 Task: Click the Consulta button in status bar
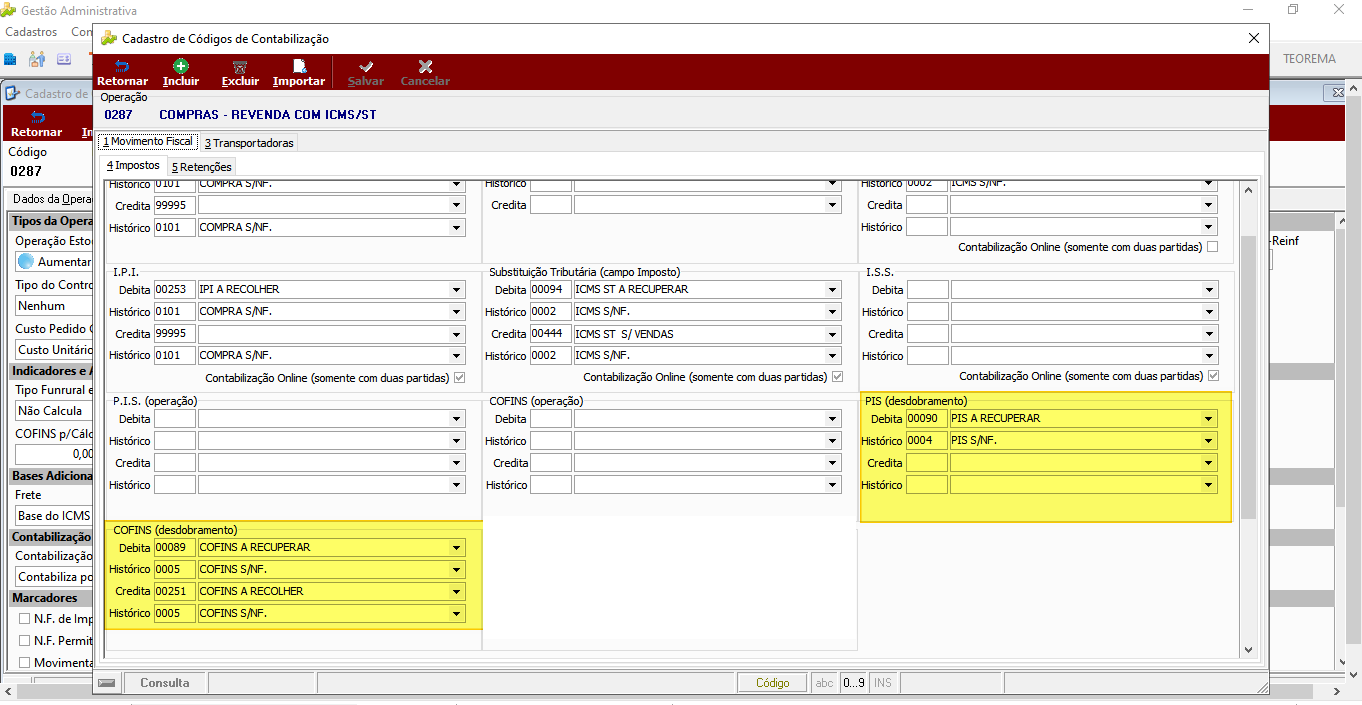point(165,683)
